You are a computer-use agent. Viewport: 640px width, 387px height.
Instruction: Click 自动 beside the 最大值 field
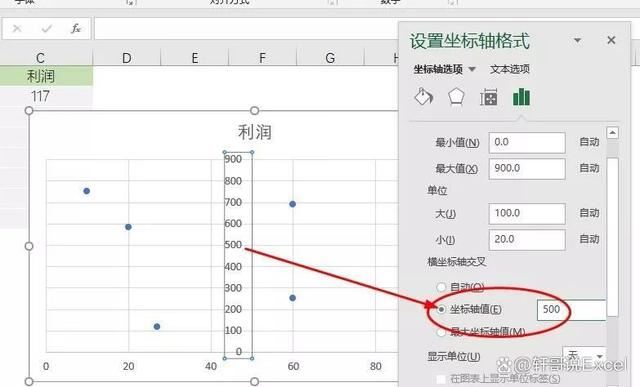pos(589,168)
